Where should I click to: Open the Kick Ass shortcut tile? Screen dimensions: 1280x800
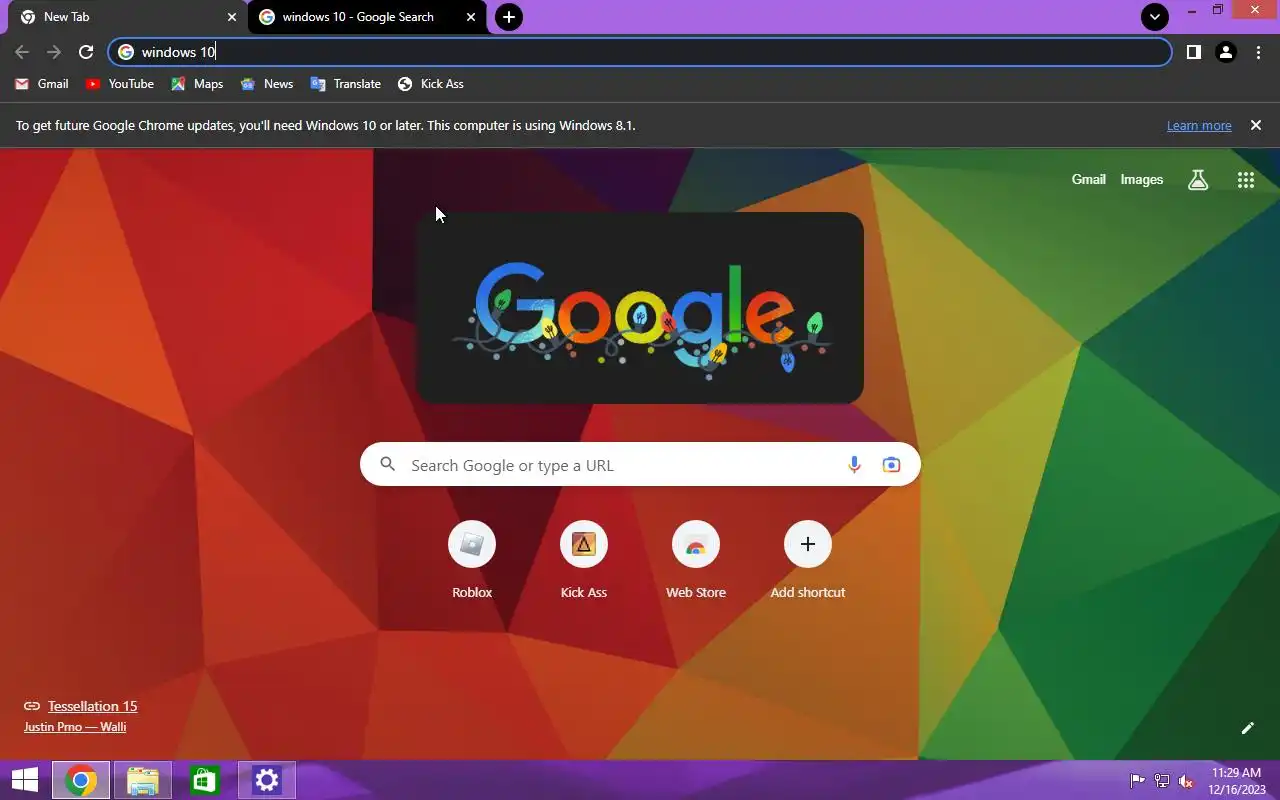pos(584,560)
